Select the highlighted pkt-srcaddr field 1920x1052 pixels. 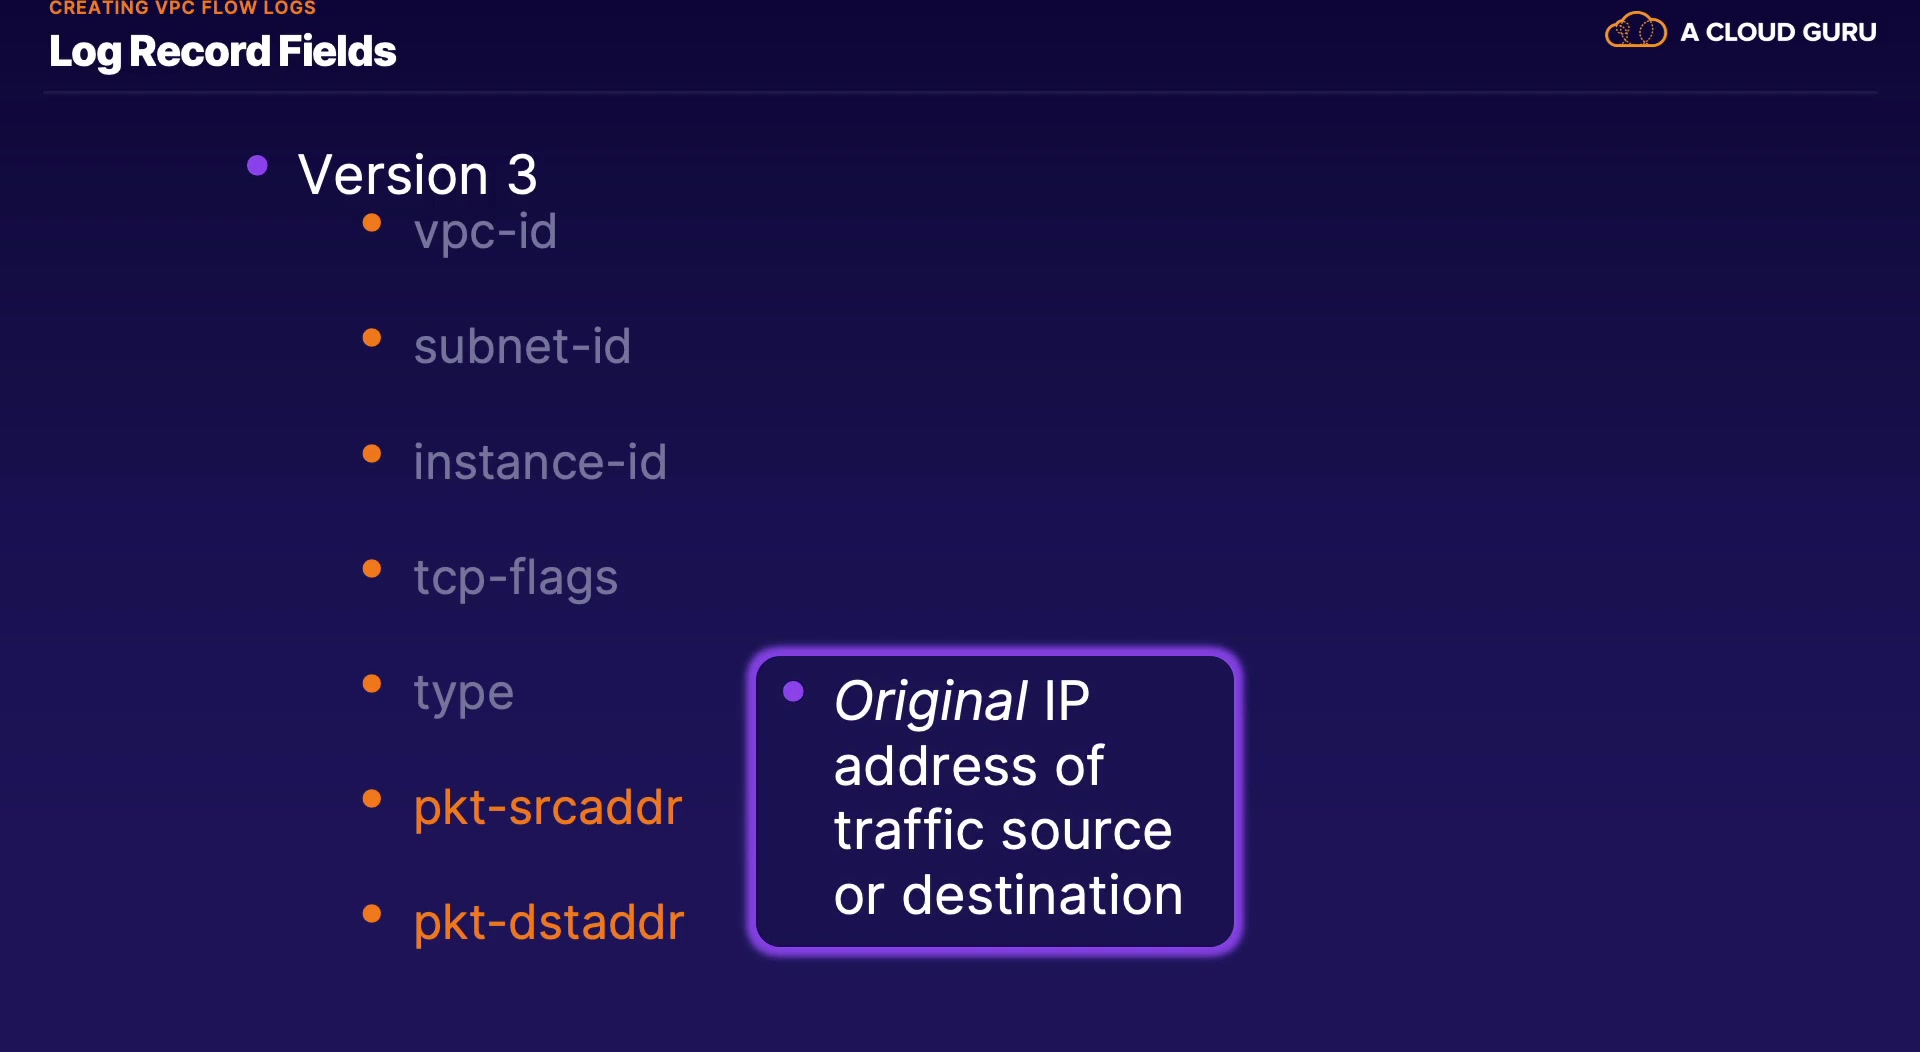(548, 807)
